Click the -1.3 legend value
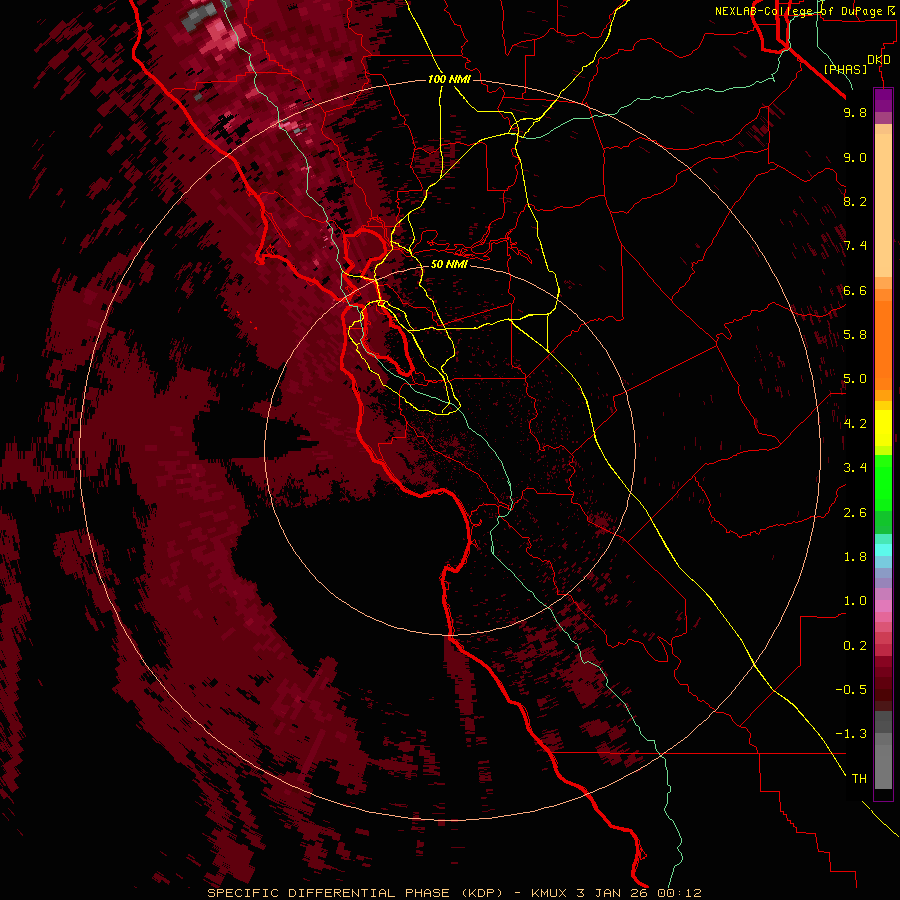This screenshot has height=900, width=900. [851, 734]
